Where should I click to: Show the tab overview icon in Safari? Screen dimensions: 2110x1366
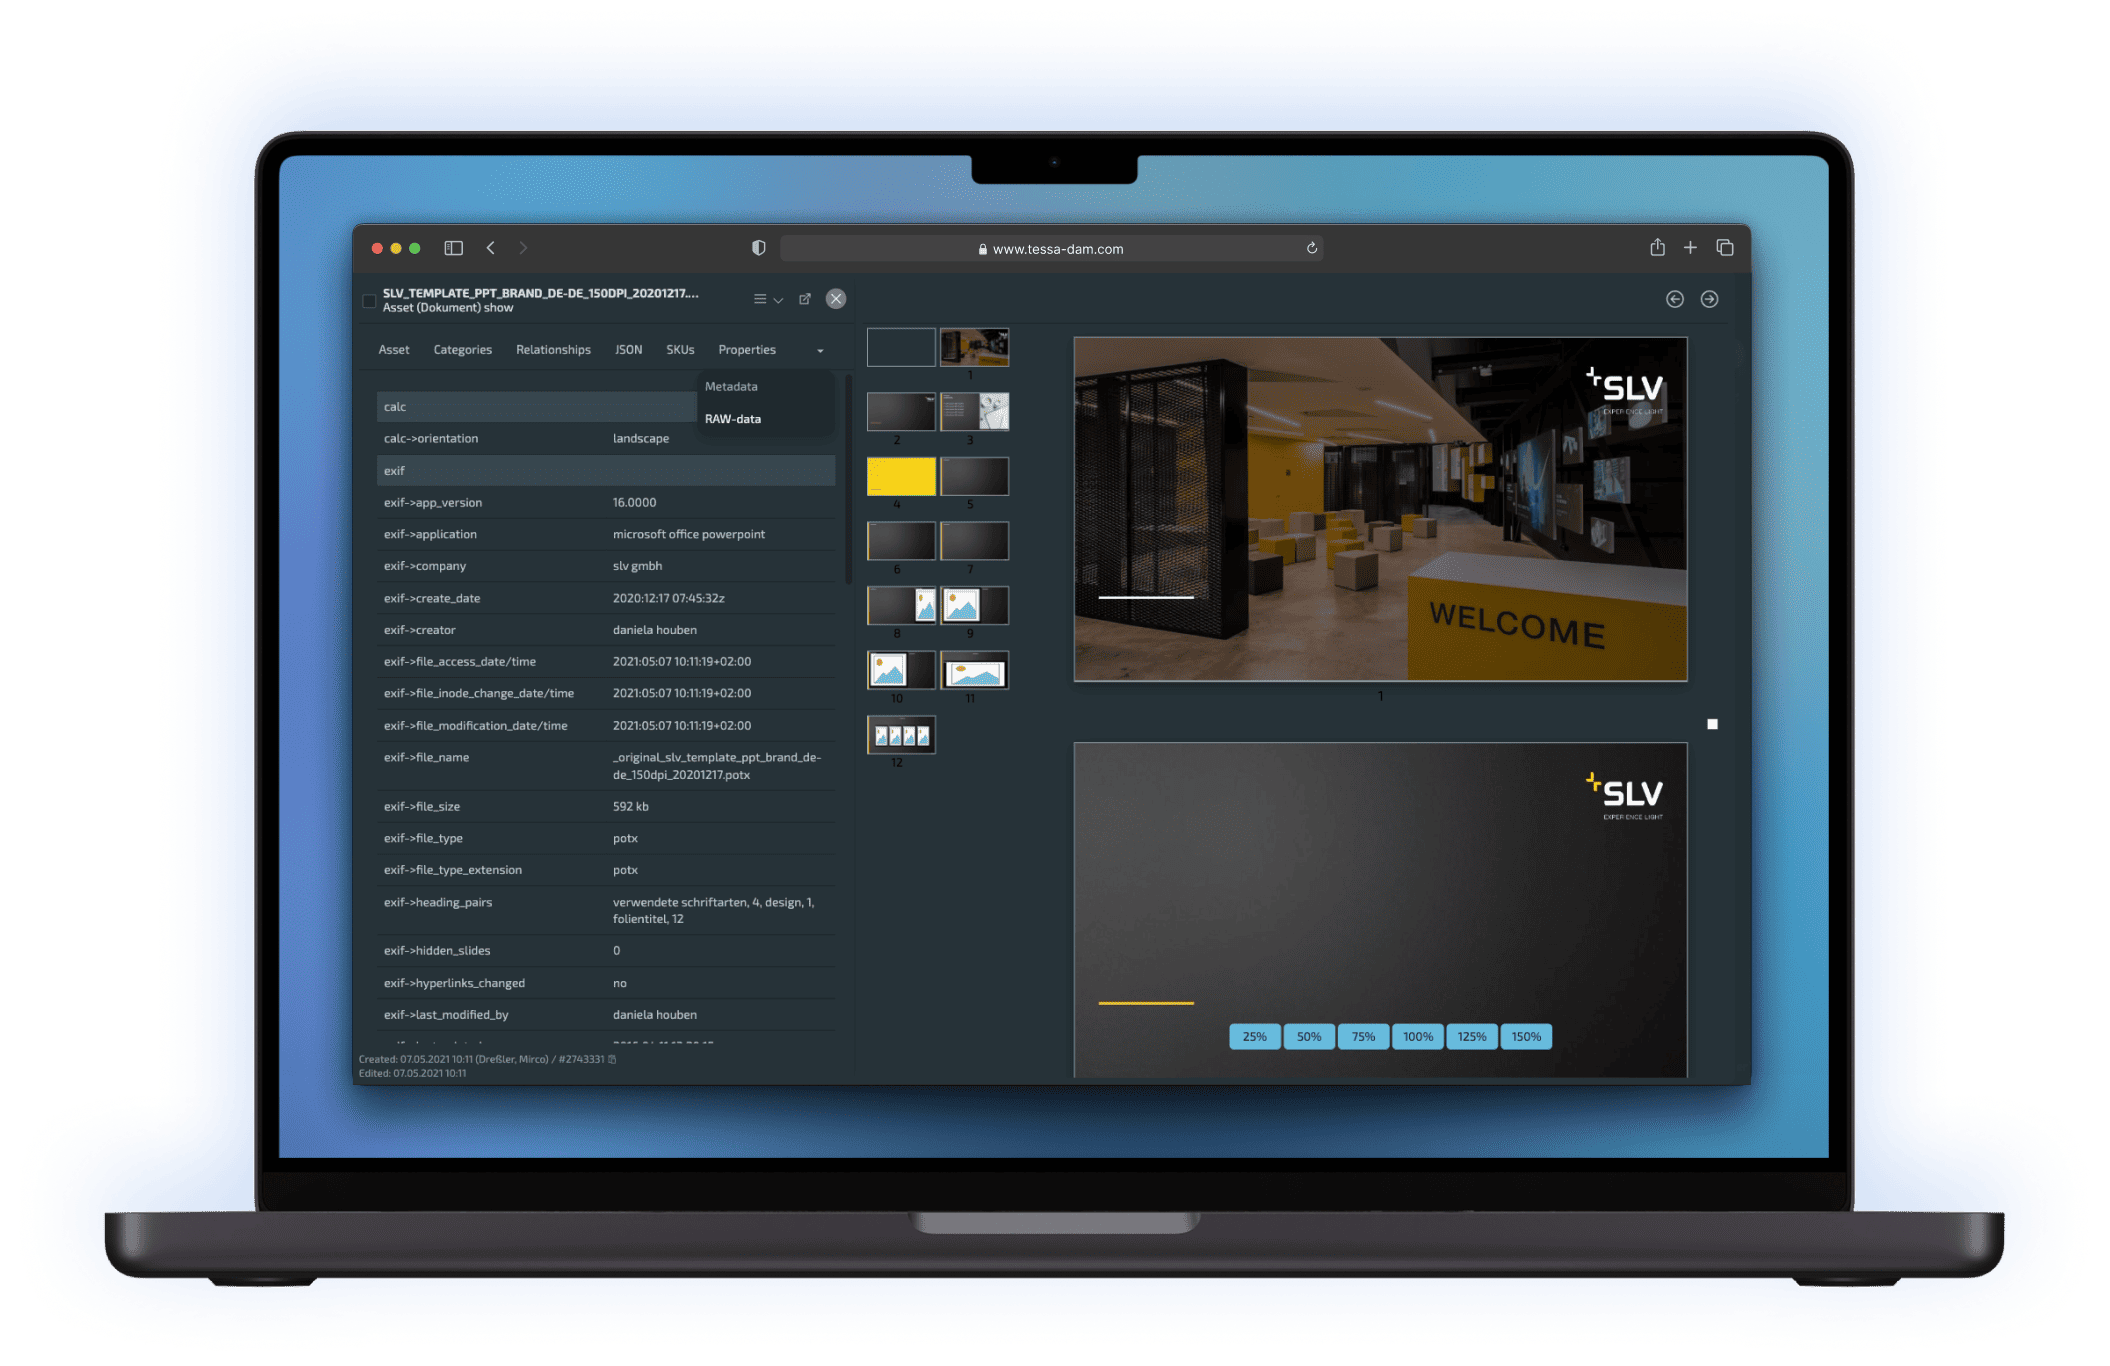(1725, 248)
